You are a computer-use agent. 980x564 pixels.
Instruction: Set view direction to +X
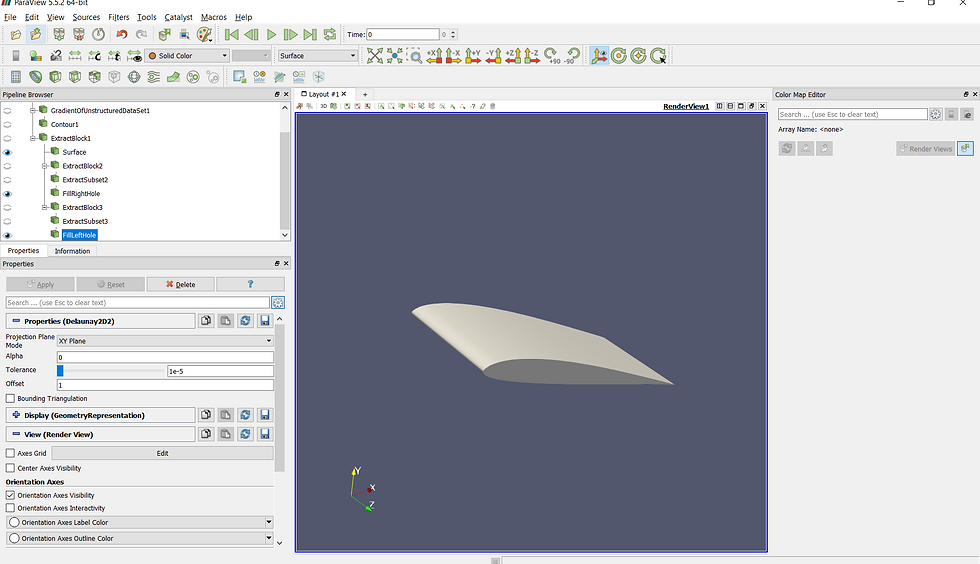[x=434, y=56]
